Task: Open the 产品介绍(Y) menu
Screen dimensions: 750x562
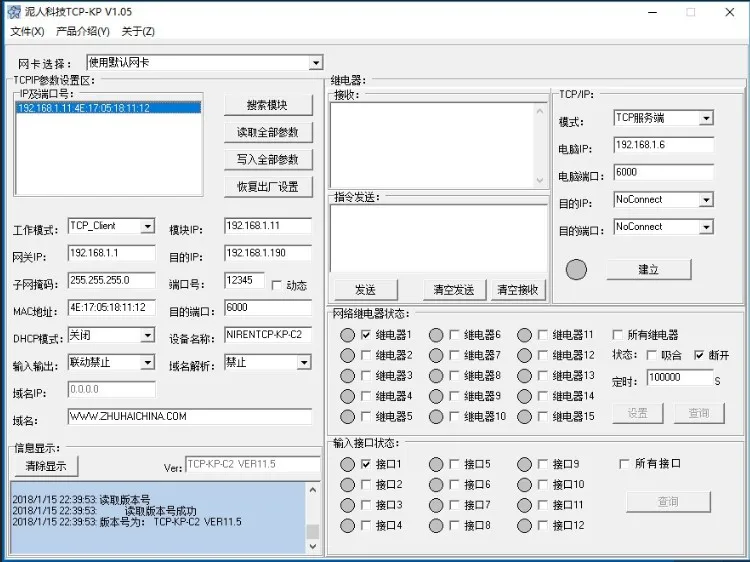Action: click(83, 32)
